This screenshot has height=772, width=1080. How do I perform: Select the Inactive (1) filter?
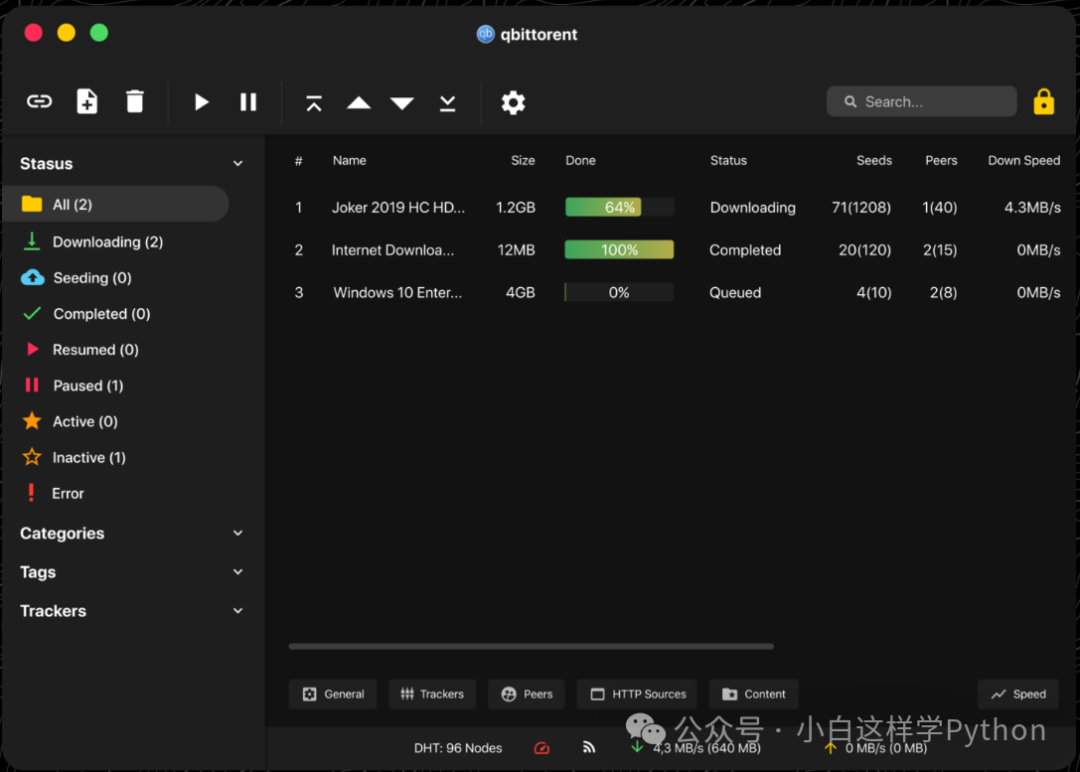(x=74, y=457)
